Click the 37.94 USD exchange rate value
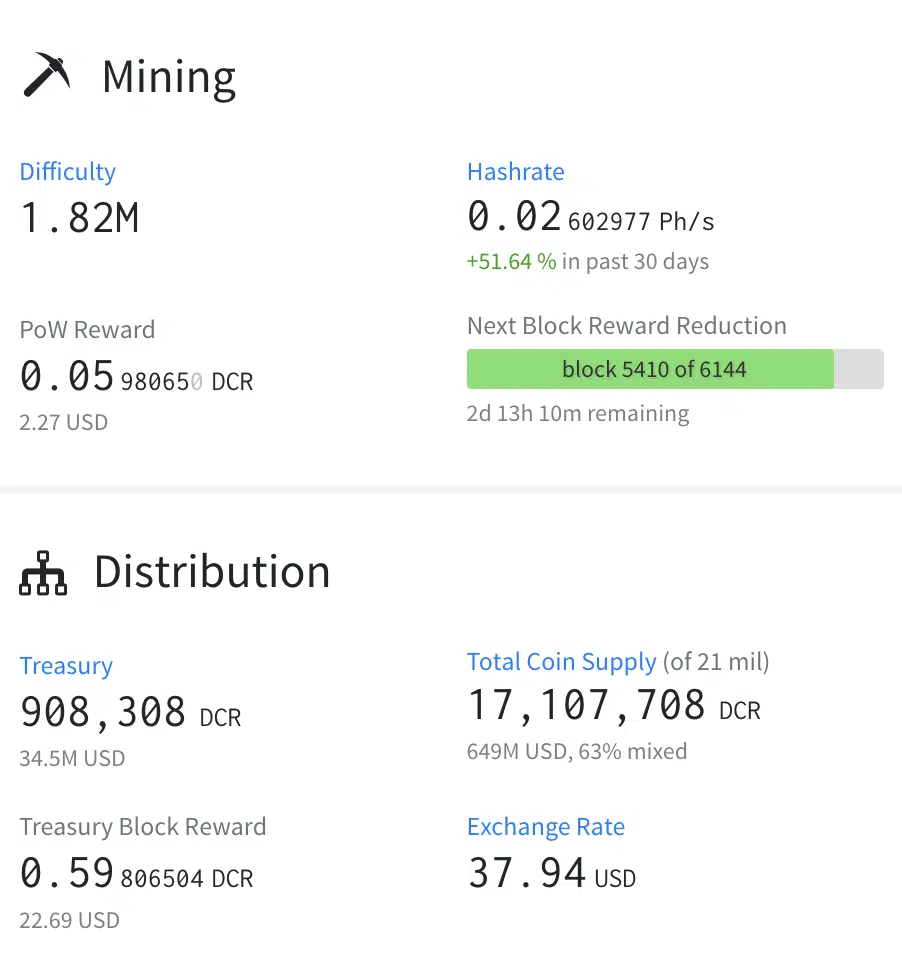 (551, 874)
